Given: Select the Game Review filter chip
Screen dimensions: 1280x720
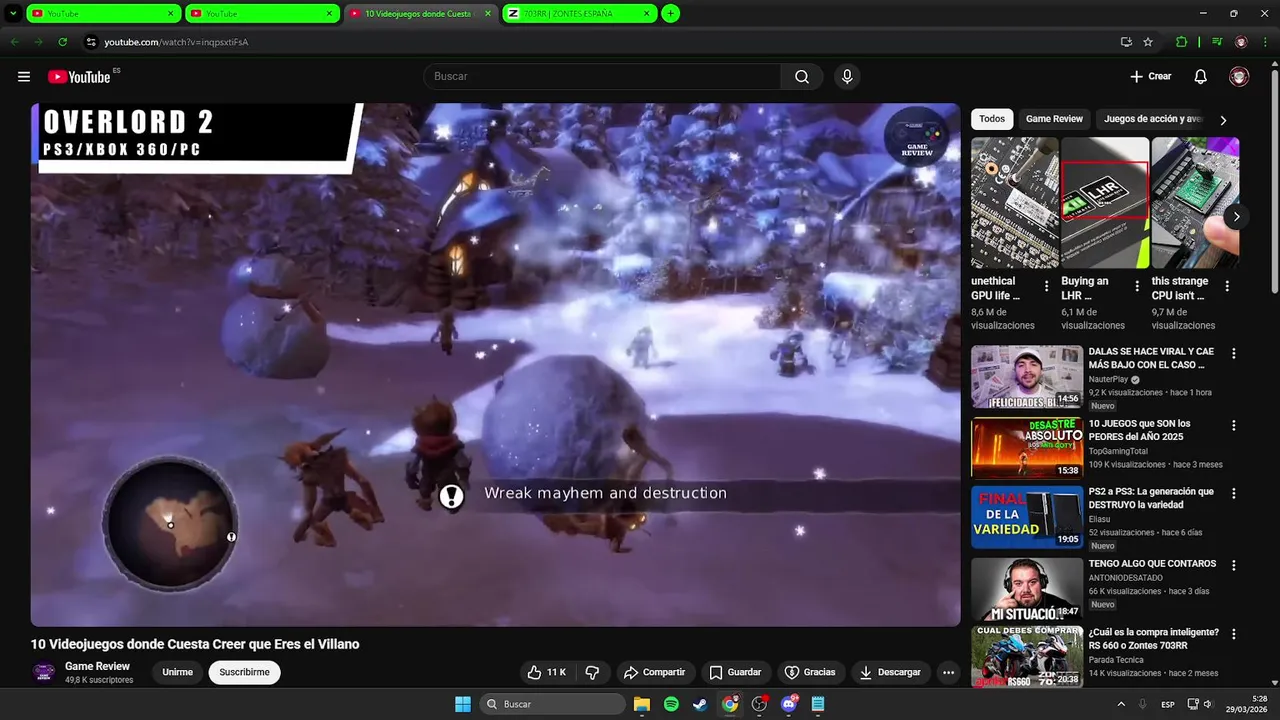Looking at the screenshot, I should pyautogui.click(x=1054, y=119).
